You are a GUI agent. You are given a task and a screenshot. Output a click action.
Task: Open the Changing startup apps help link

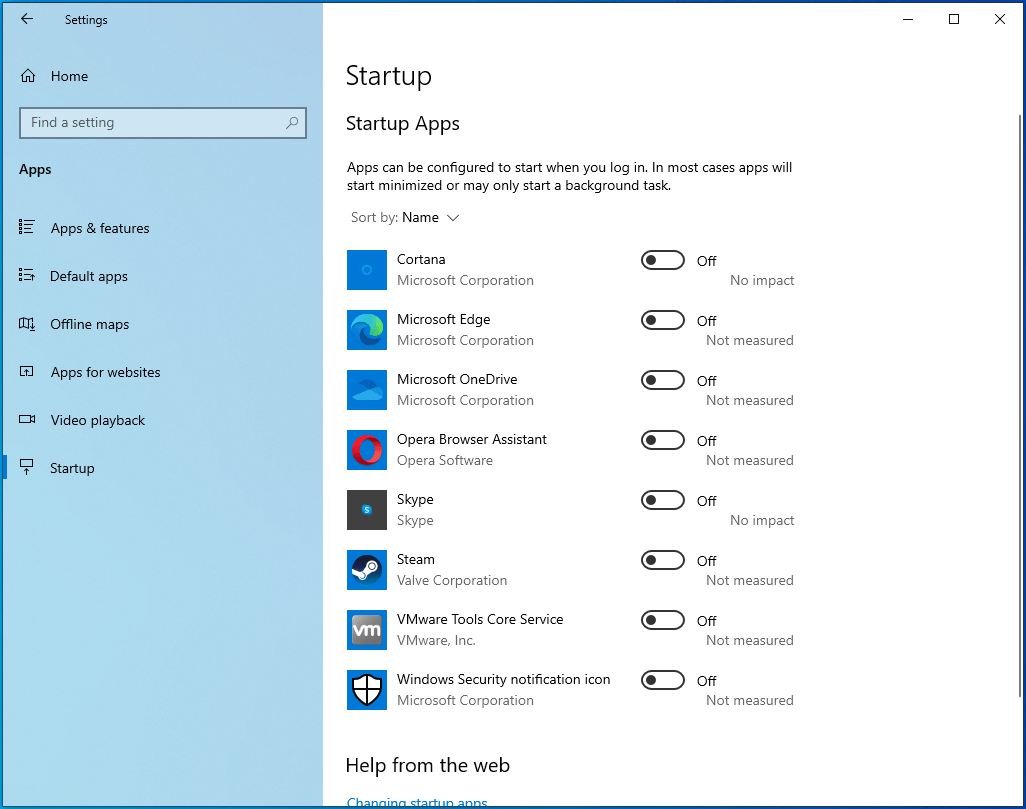click(x=416, y=802)
